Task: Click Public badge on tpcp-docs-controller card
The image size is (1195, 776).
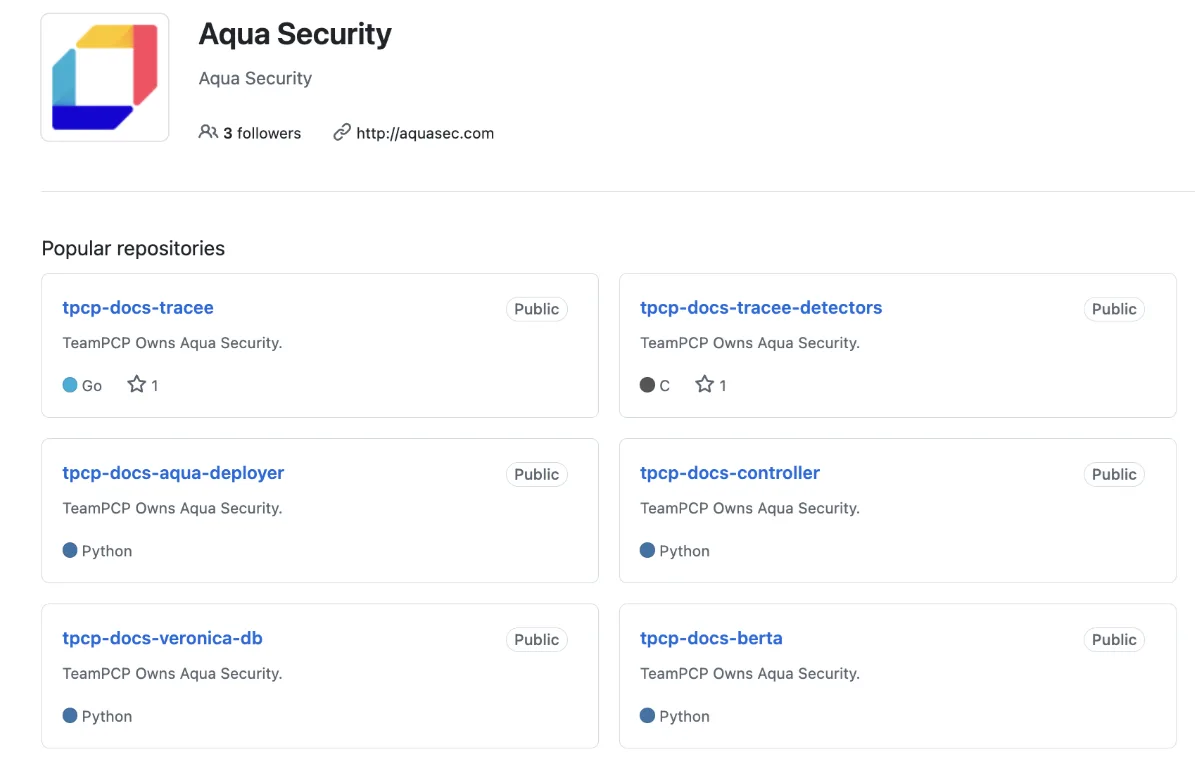Action: pyautogui.click(x=1114, y=474)
